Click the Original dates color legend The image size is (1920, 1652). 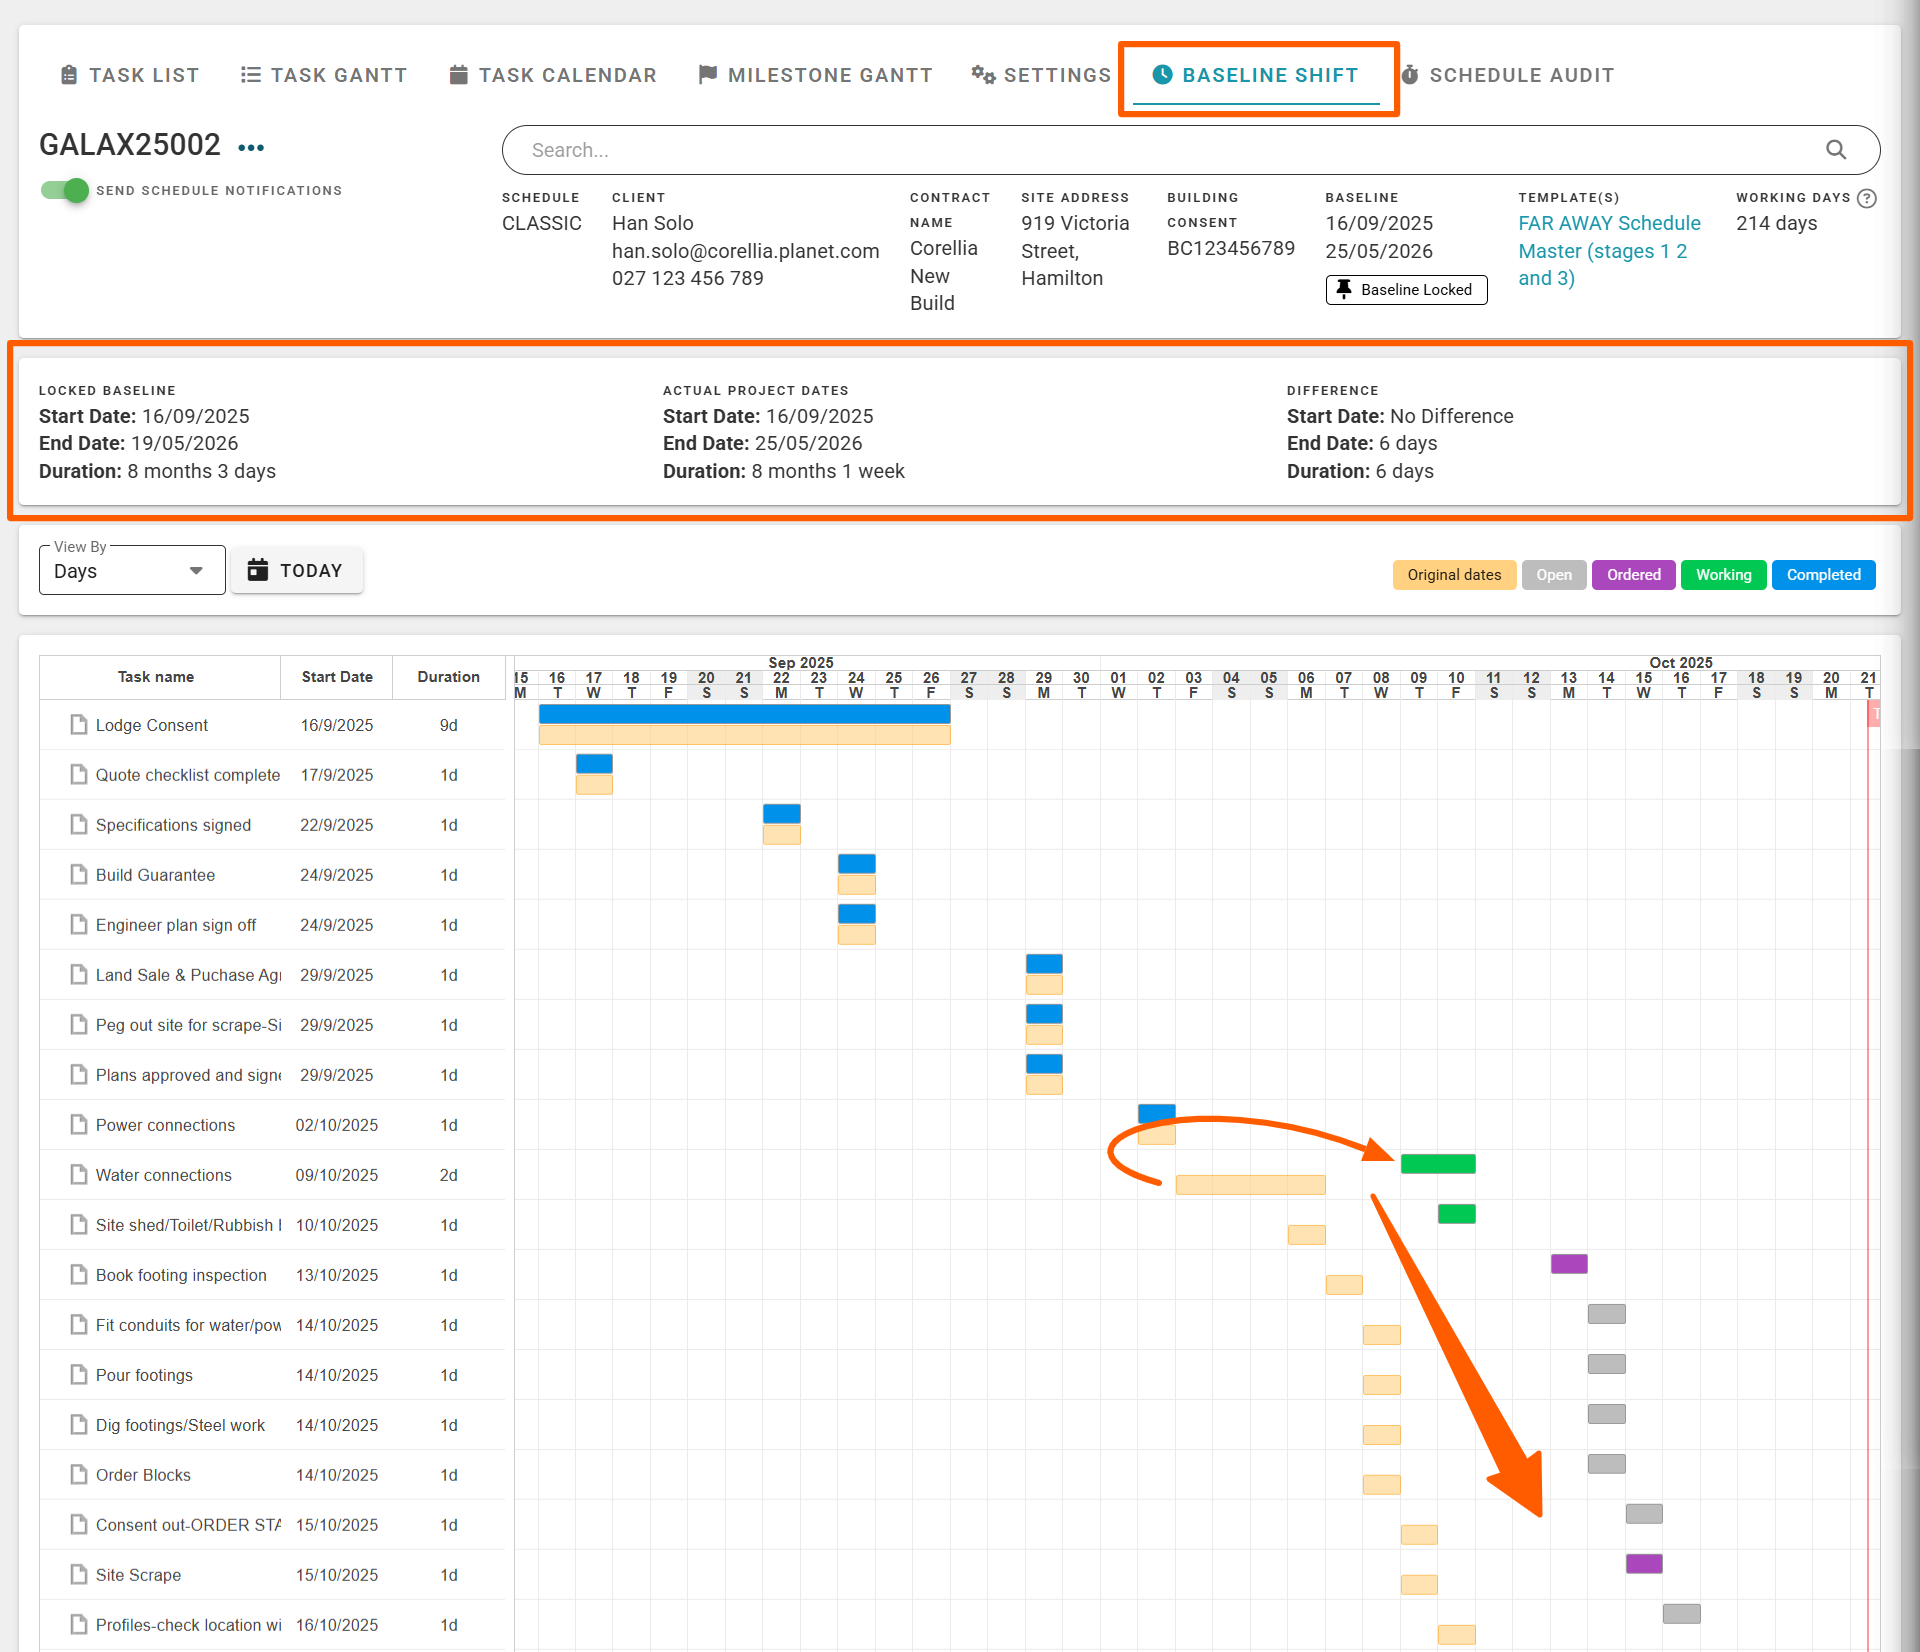click(x=1454, y=575)
